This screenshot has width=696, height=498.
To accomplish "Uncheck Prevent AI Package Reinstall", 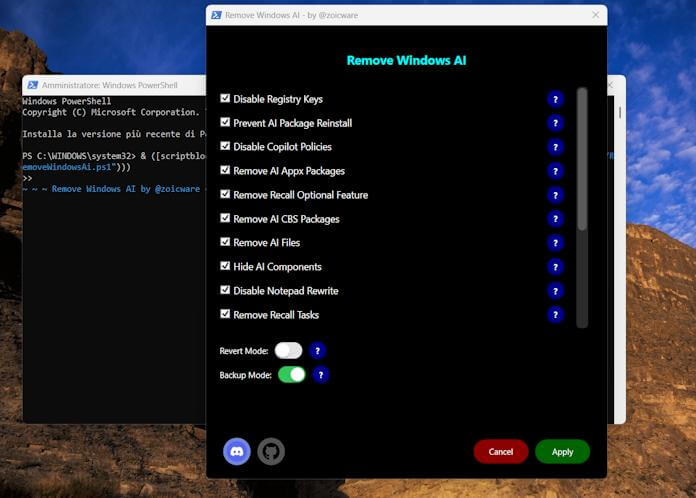I will 225,122.
